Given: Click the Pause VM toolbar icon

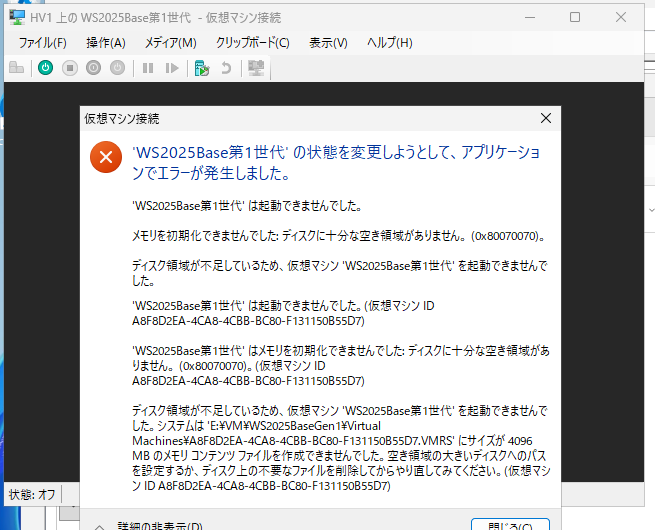Looking at the screenshot, I should click(148, 68).
